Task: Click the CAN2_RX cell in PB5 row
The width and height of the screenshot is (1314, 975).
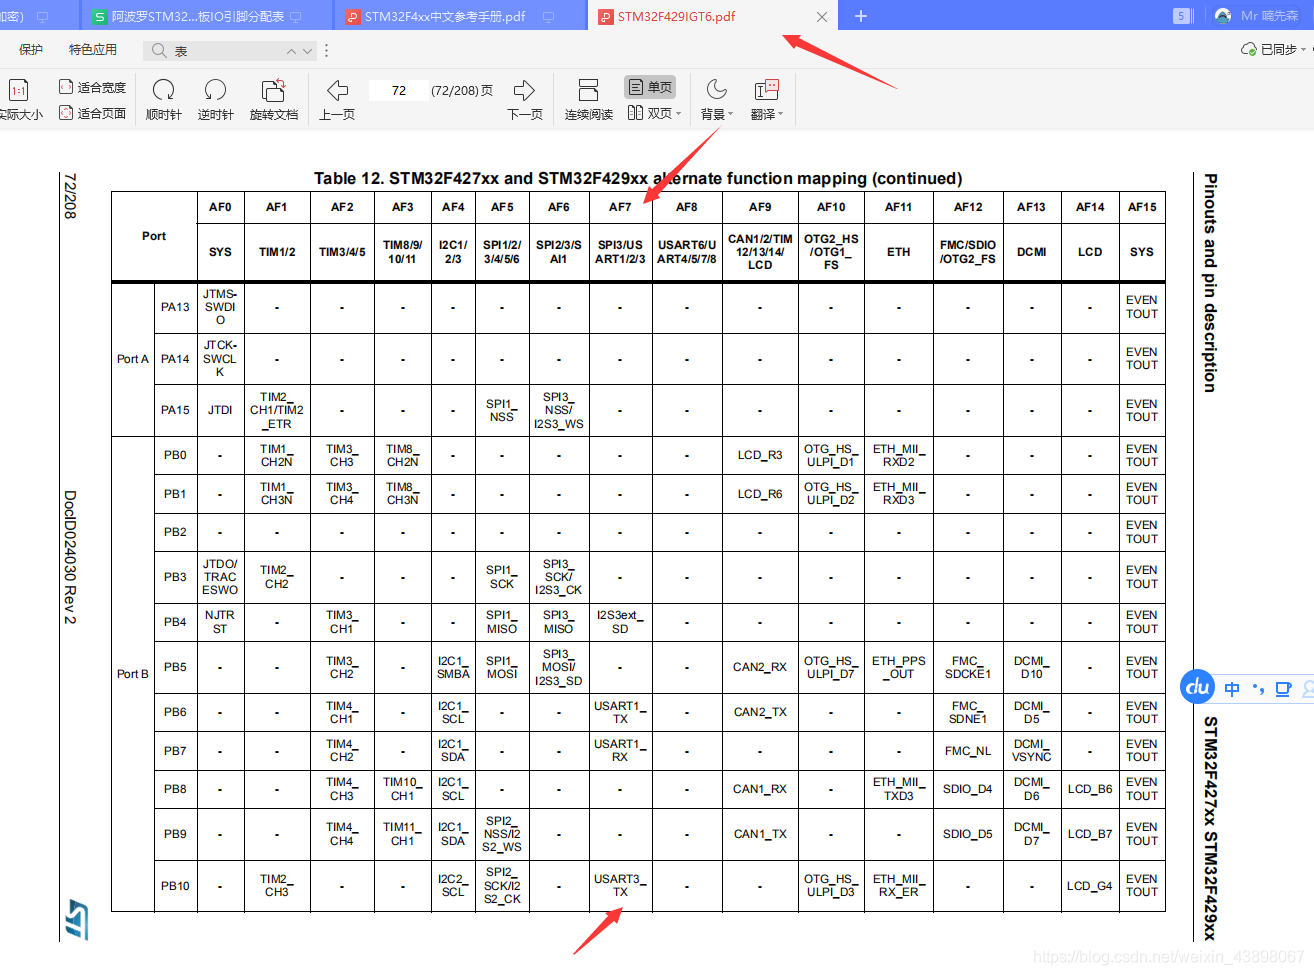Action: [759, 667]
